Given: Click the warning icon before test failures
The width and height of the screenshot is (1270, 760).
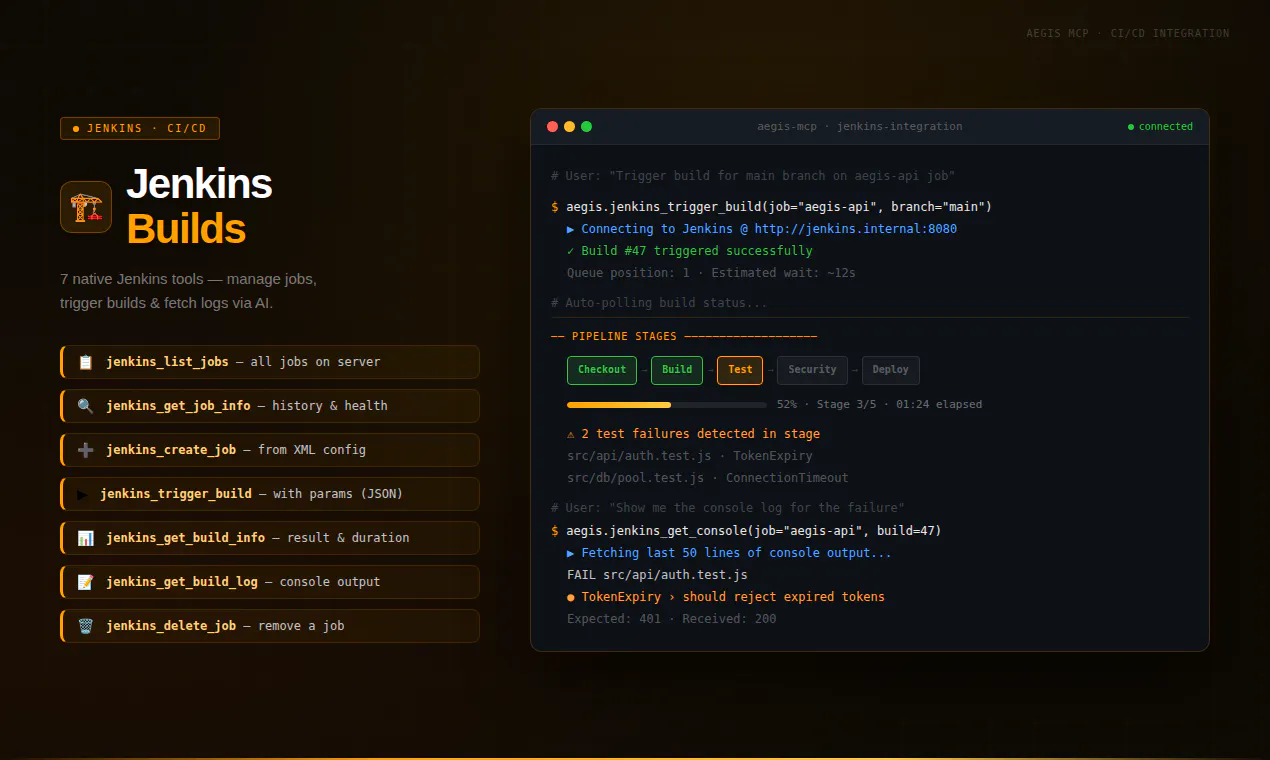Looking at the screenshot, I should [571, 434].
